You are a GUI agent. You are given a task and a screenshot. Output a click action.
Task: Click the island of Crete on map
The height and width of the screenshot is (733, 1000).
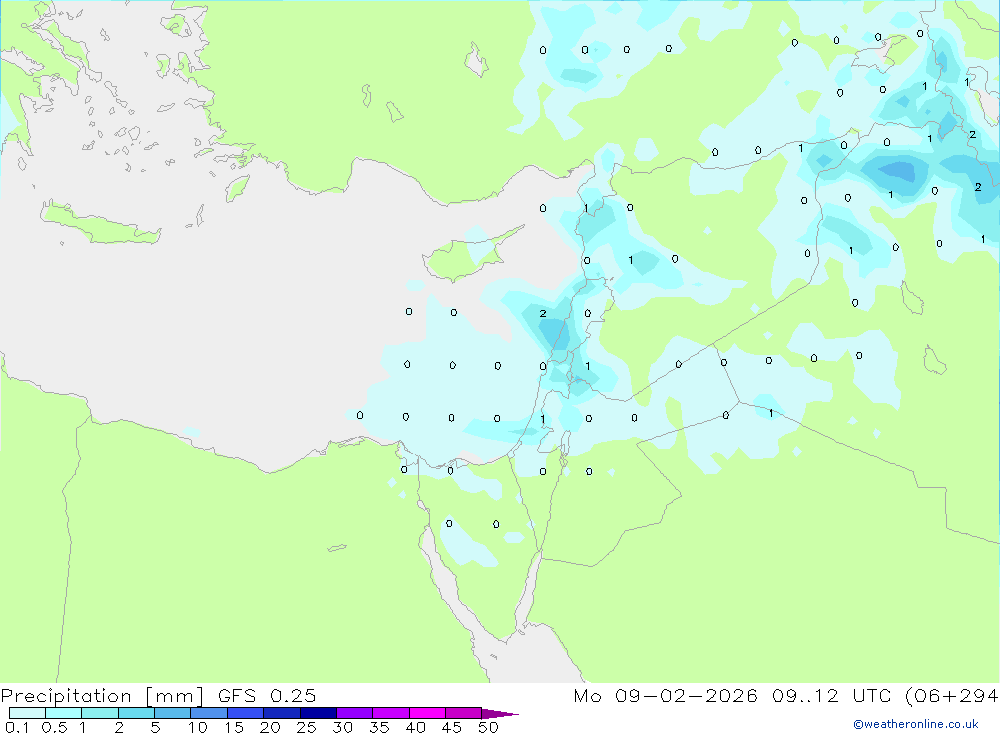[99, 223]
